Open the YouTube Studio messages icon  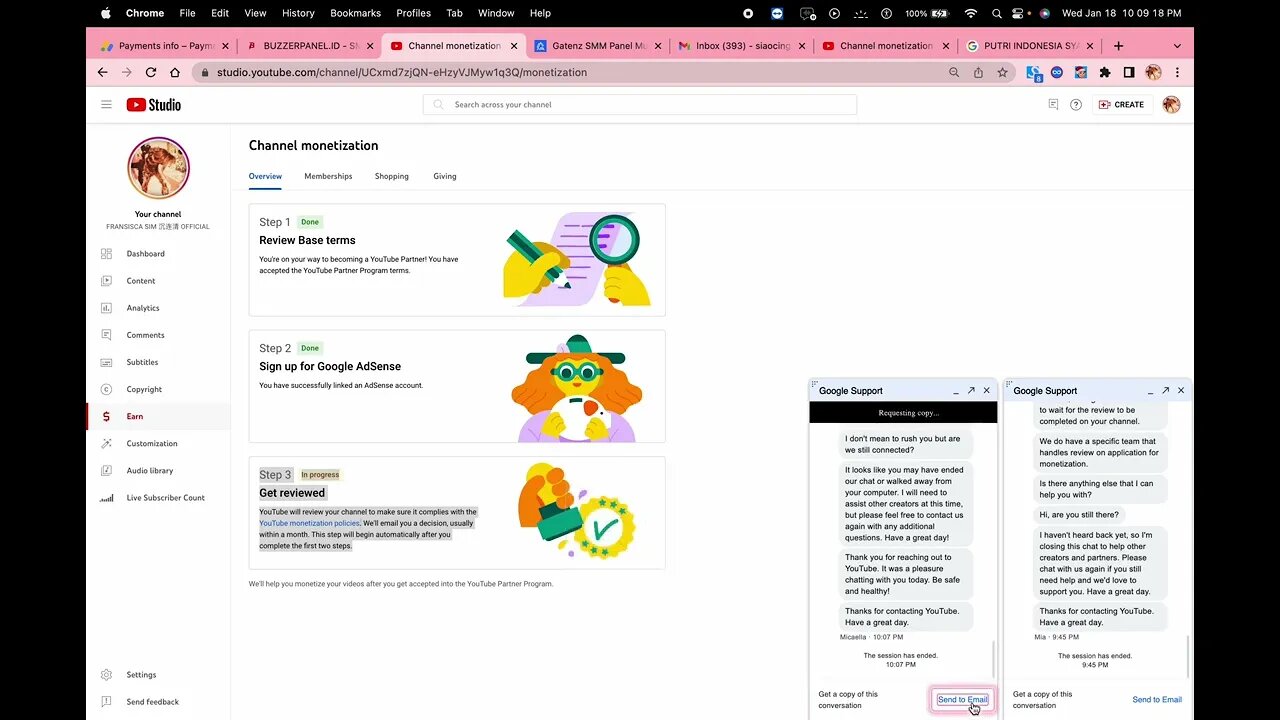pyautogui.click(x=1053, y=104)
